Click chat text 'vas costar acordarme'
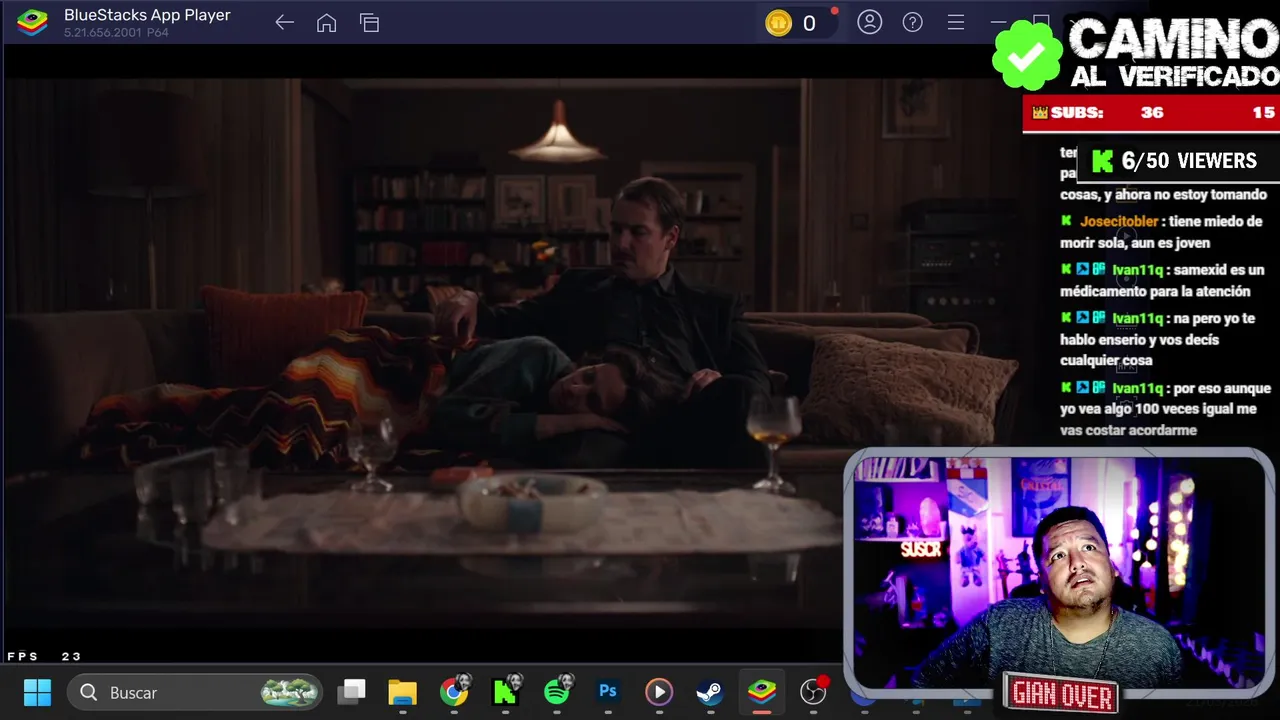The image size is (1280, 720). tap(1128, 430)
